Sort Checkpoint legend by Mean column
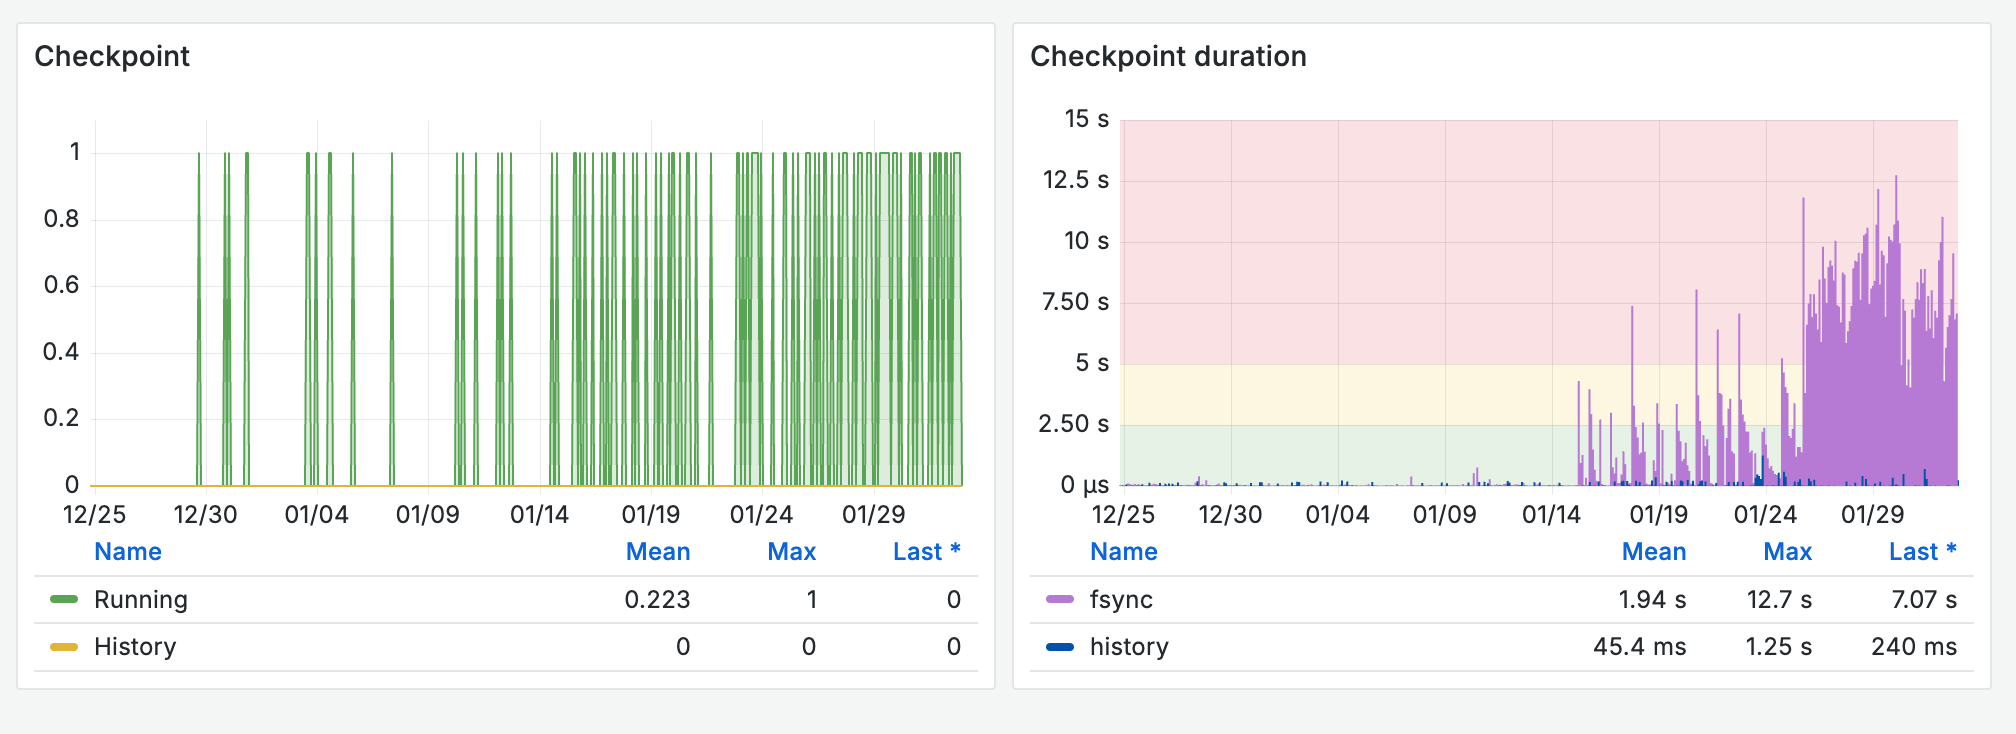This screenshot has height=734, width=2016. (657, 552)
